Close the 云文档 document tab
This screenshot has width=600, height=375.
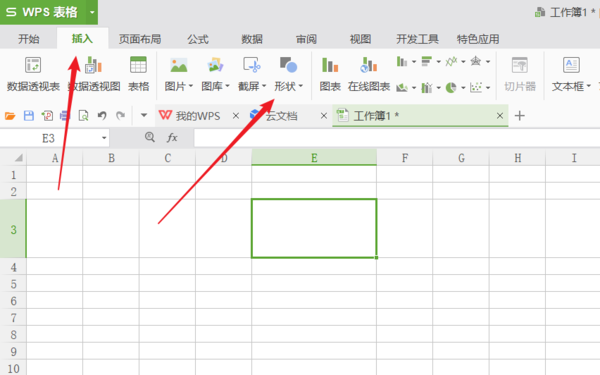click(x=324, y=116)
